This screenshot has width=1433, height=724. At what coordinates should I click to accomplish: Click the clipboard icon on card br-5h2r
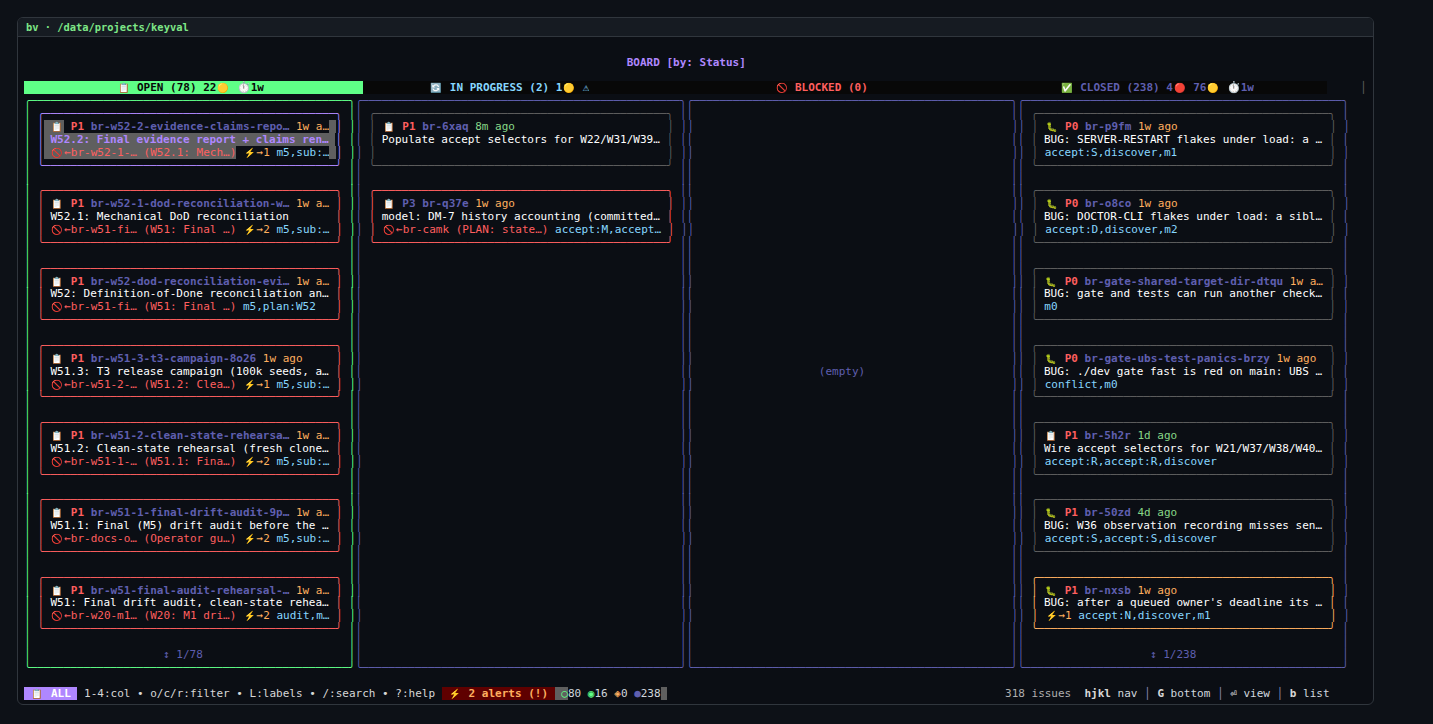[x=1051, y=436]
